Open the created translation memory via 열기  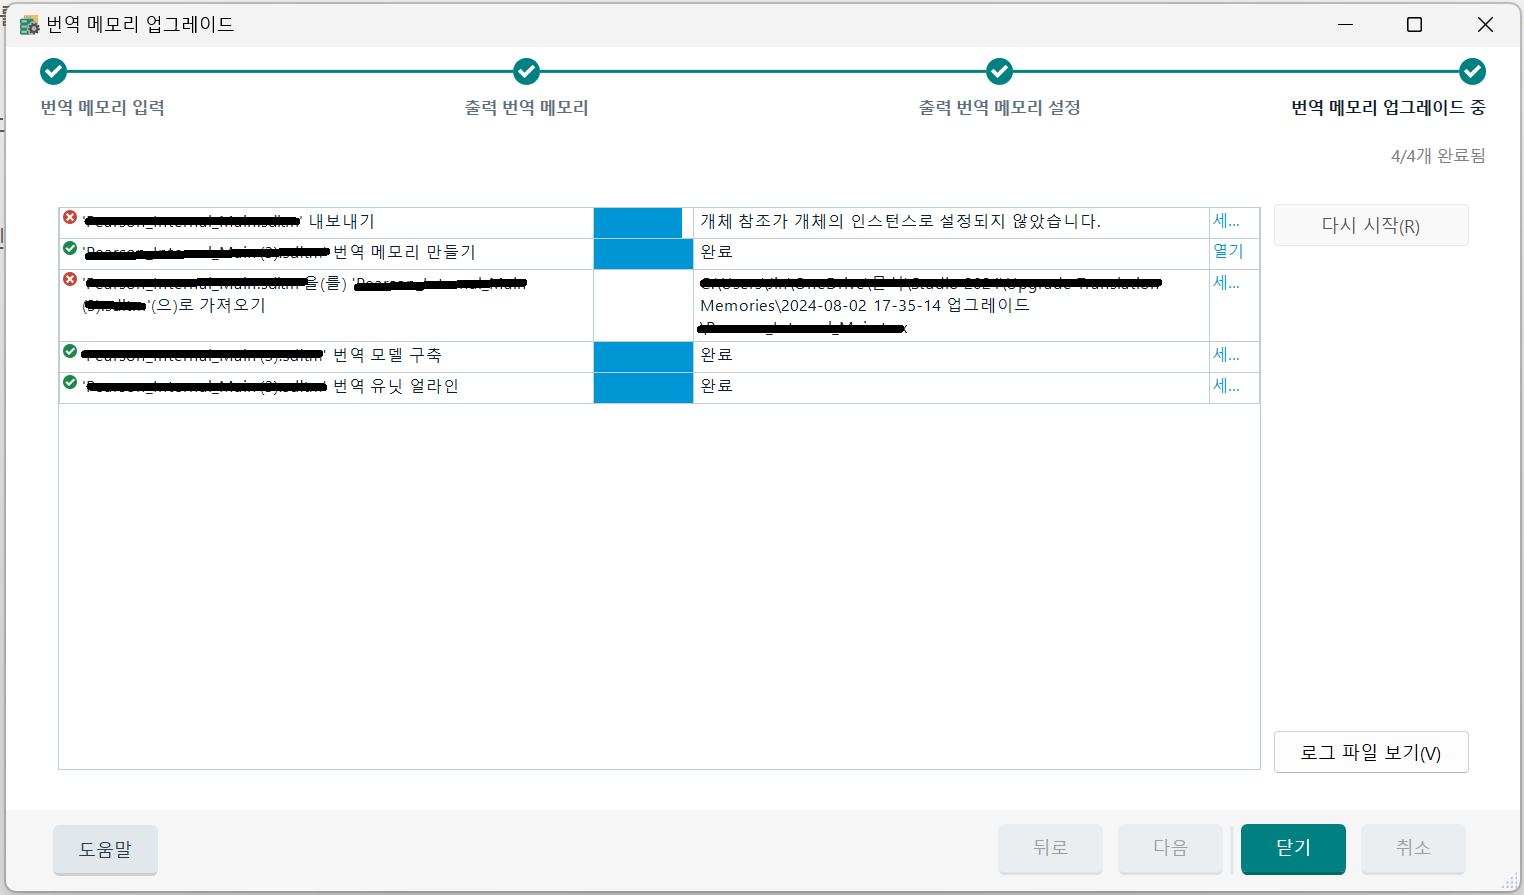point(1230,252)
